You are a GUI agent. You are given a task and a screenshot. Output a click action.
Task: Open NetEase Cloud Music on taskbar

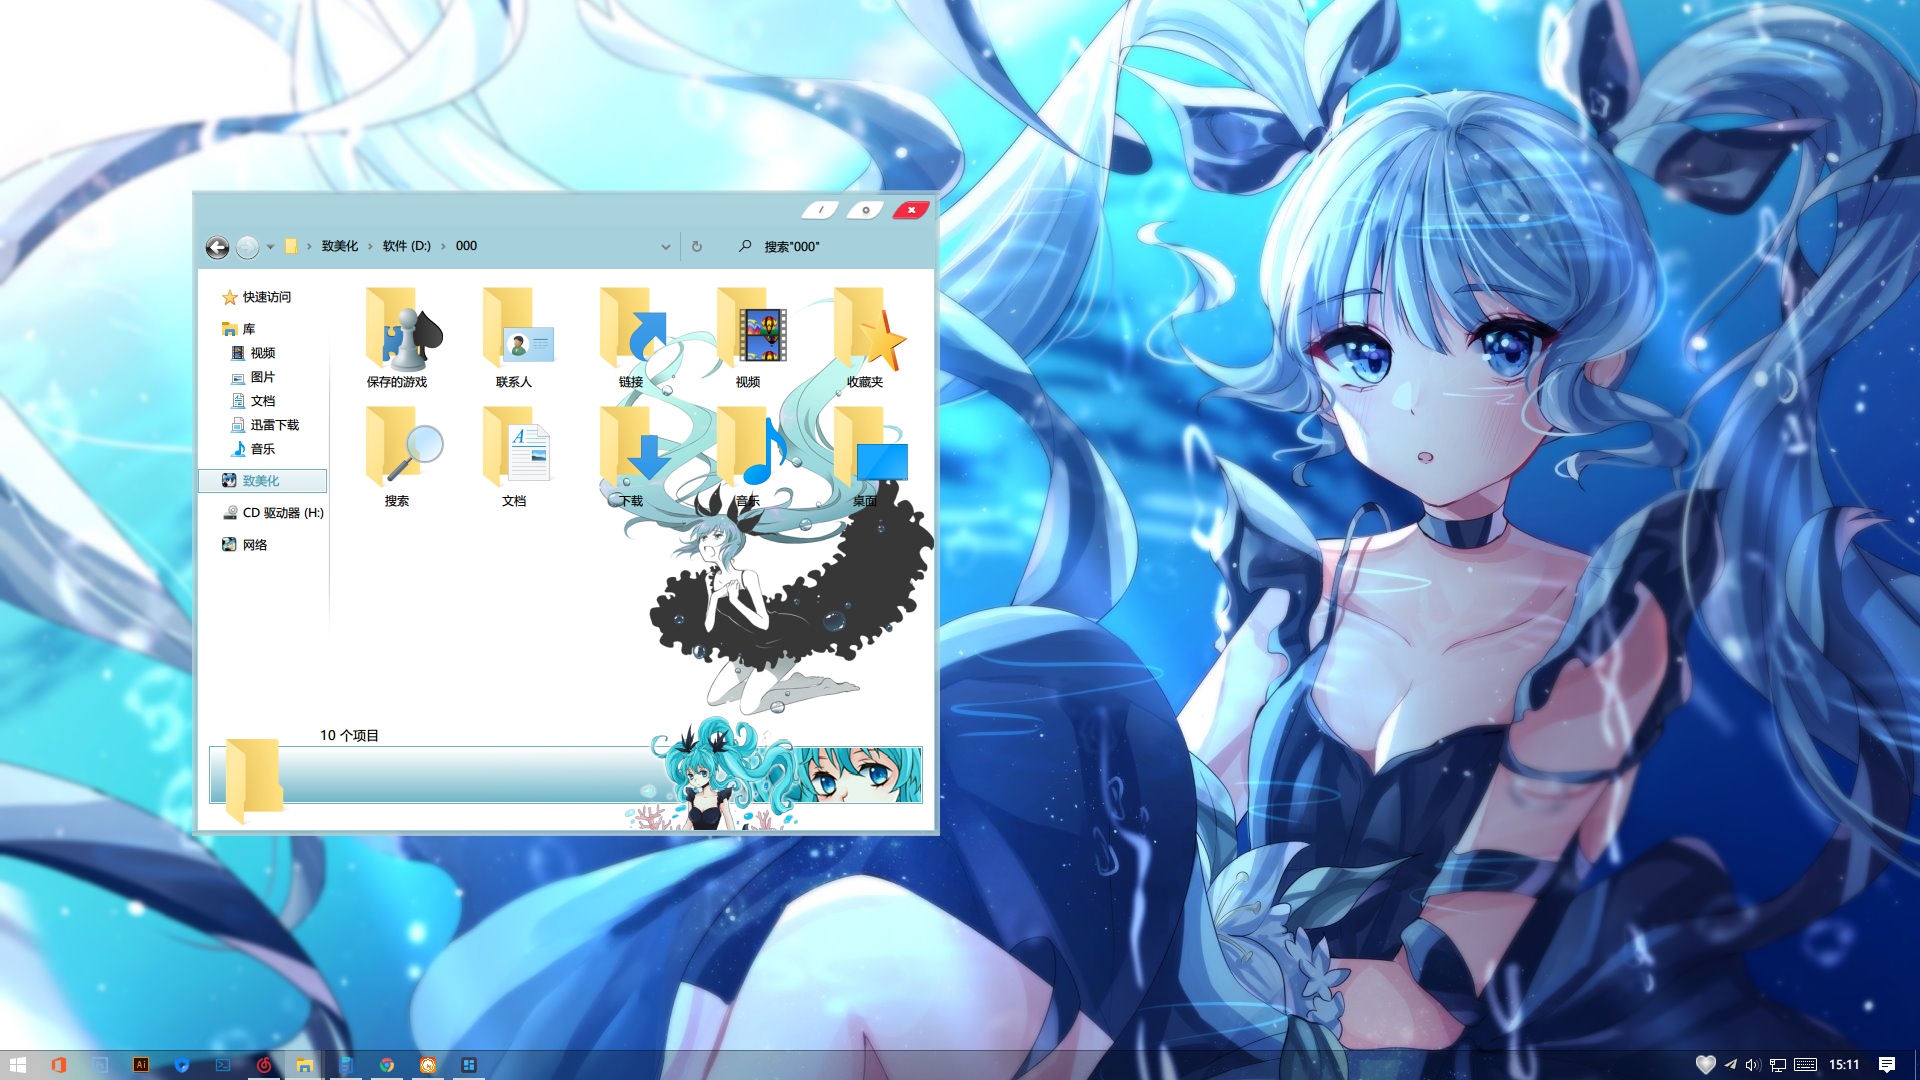point(264,1065)
